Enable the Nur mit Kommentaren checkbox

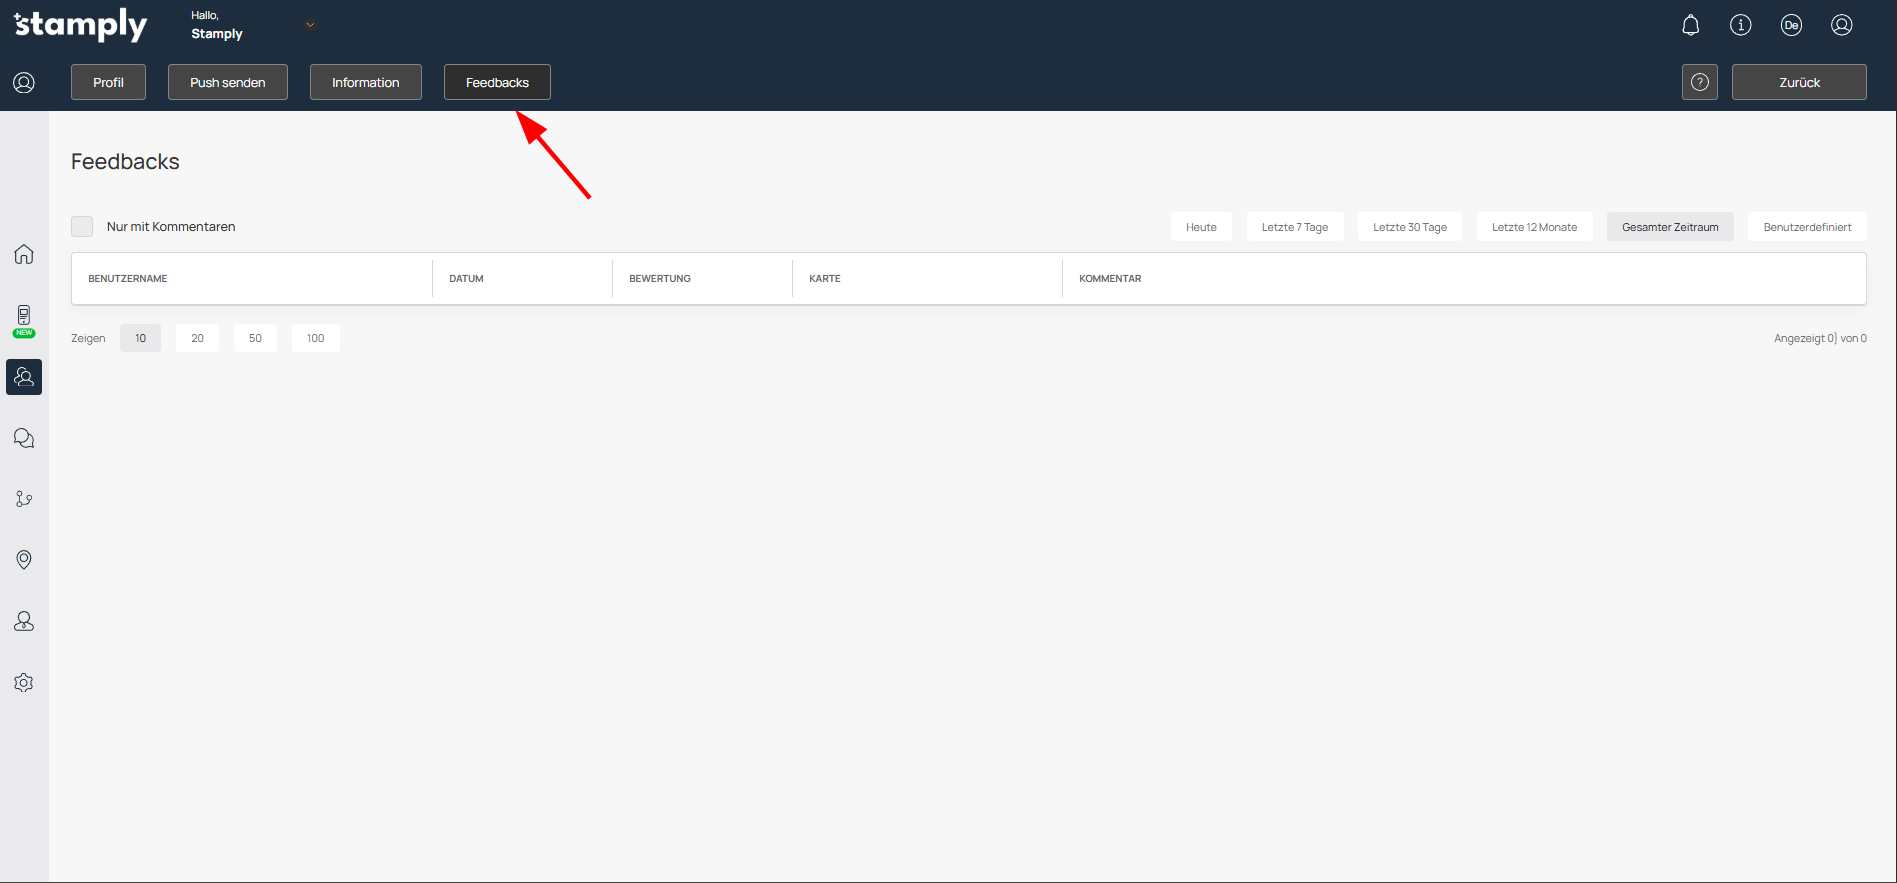82,227
